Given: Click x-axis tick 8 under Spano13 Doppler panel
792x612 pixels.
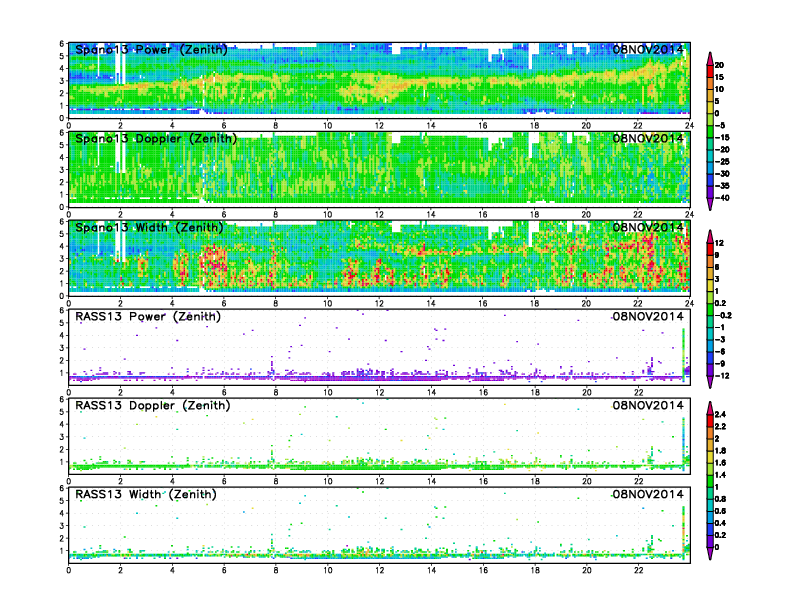Looking at the screenshot, I should click(276, 215).
